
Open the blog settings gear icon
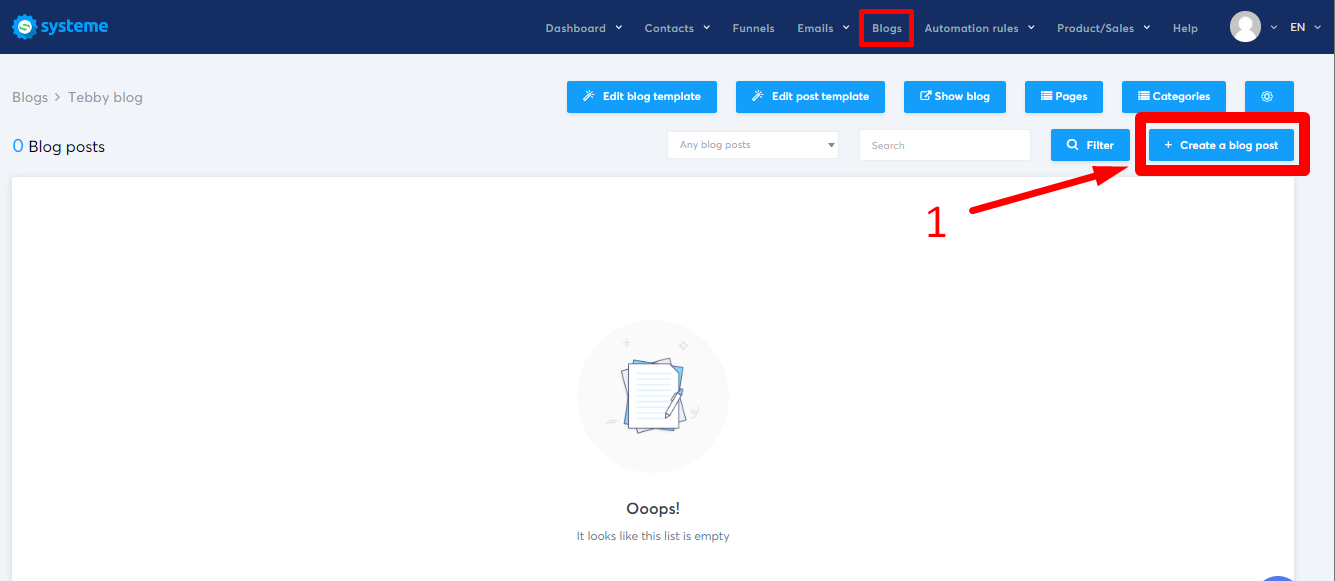tap(1268, 96)
